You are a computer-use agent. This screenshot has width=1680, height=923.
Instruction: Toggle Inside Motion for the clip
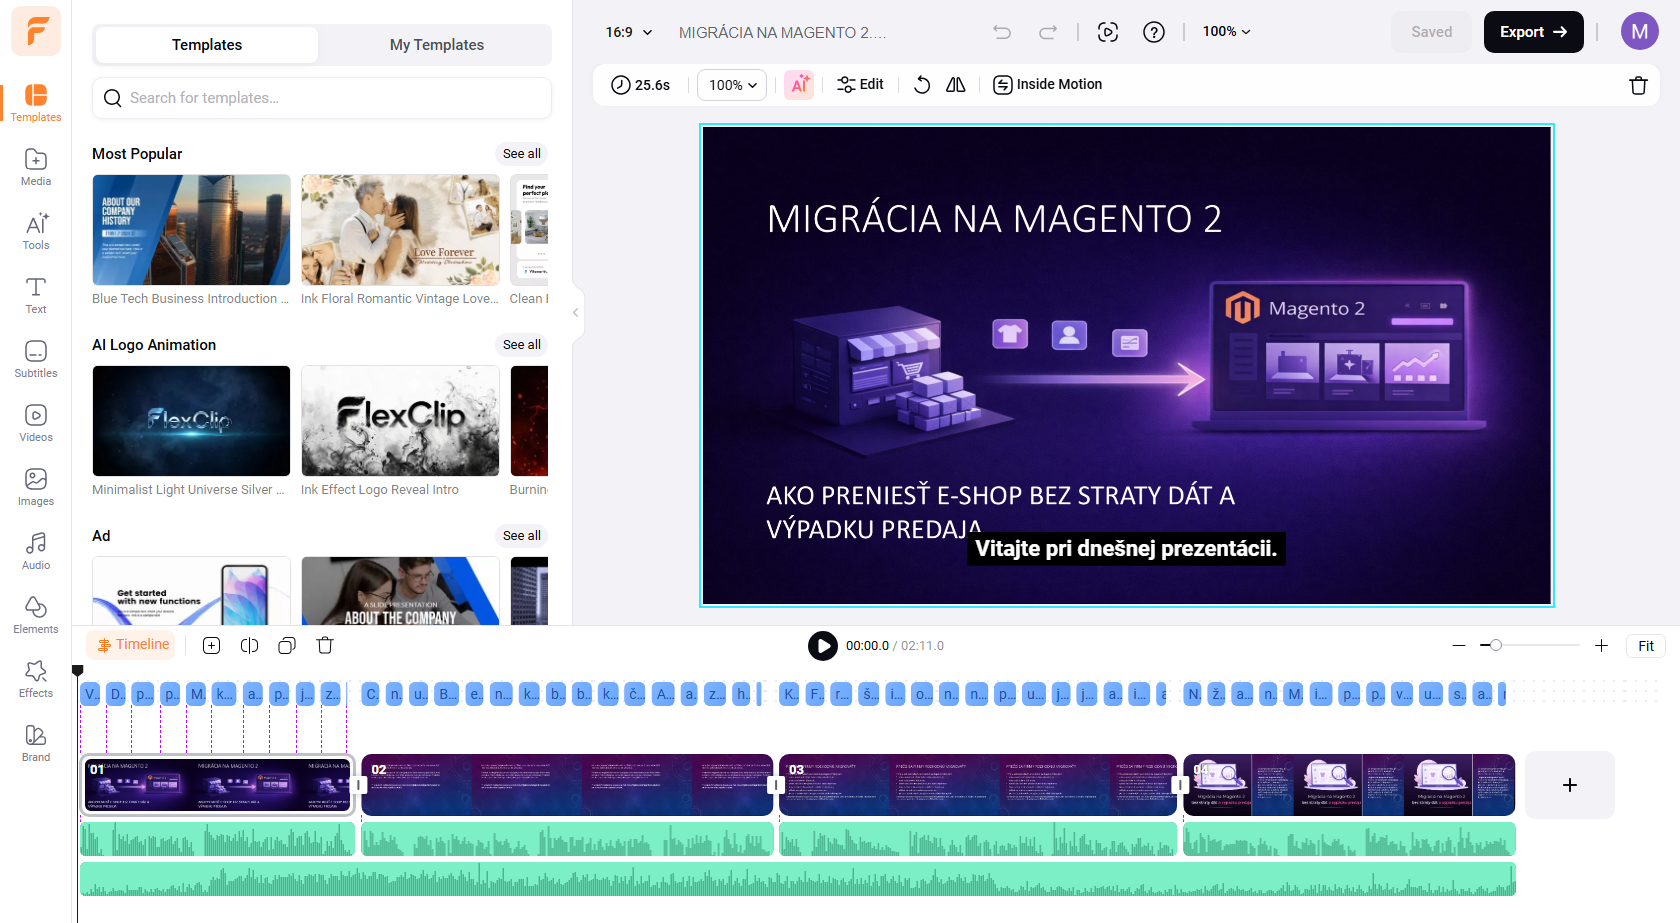click(1047, 84)
